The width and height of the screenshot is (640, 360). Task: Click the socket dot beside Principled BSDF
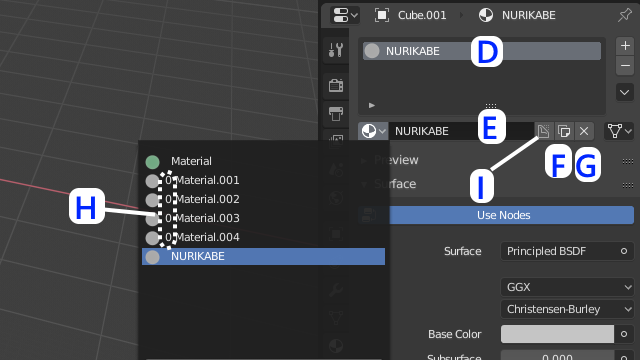click(x=624, y=251)
